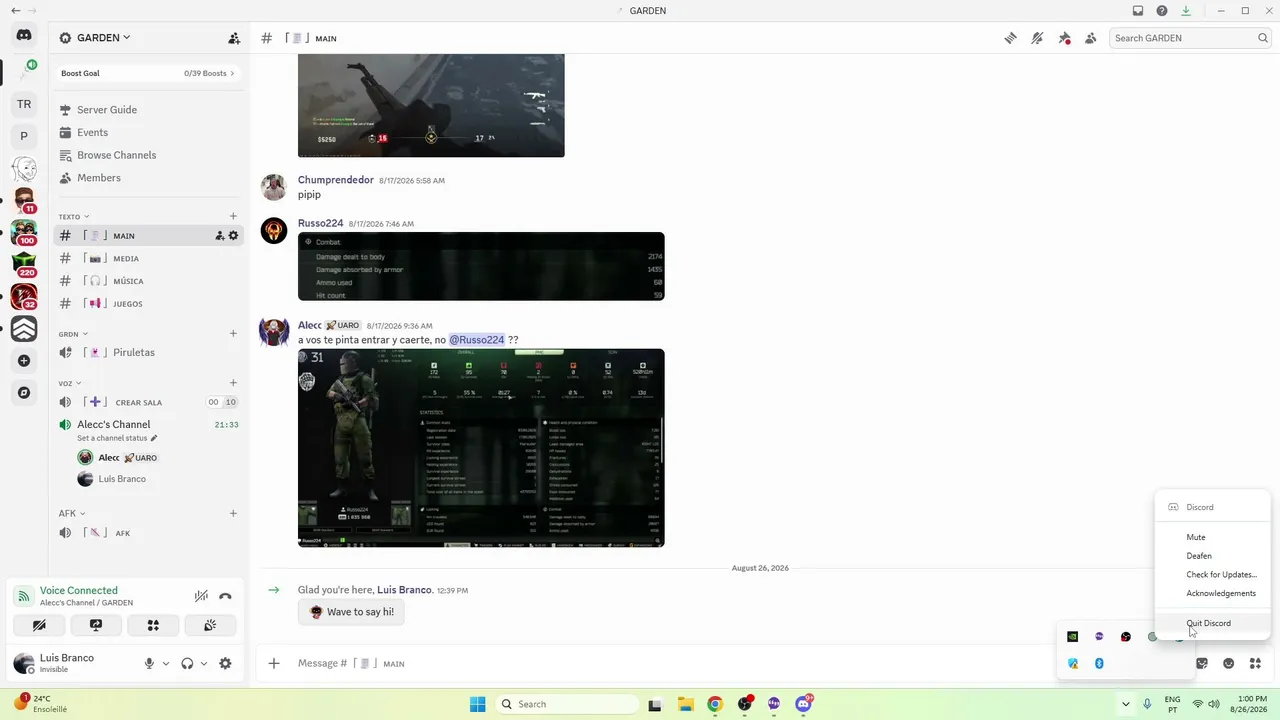Collapse the VOZ category
The image size is (1280, 720).
coord(70,383)
